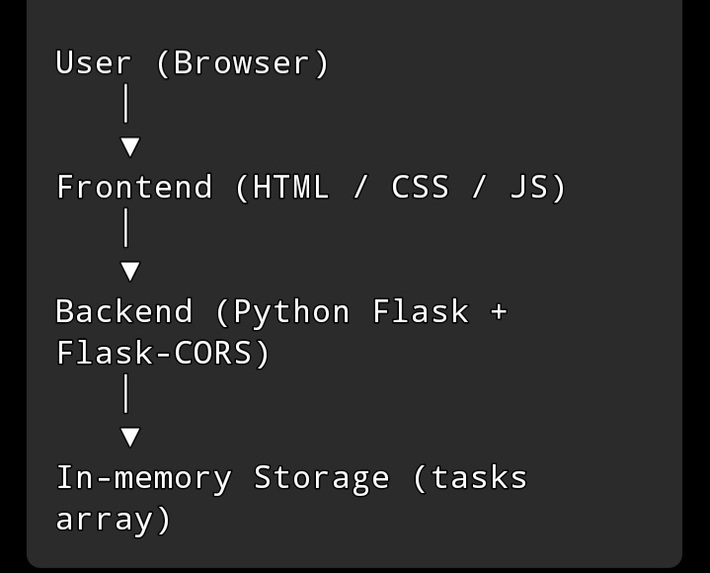Click the CSS text in the code block

(x=420, y=187)
